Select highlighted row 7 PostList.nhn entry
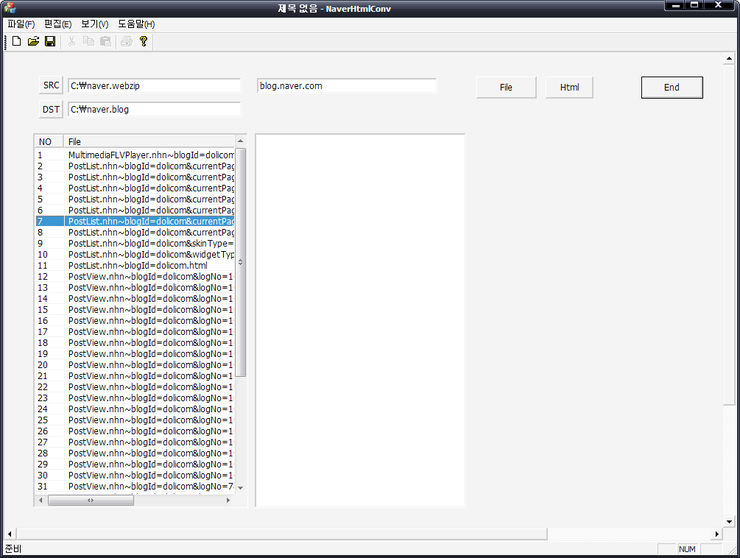This screenshot has height=558, width=740. 135,221
